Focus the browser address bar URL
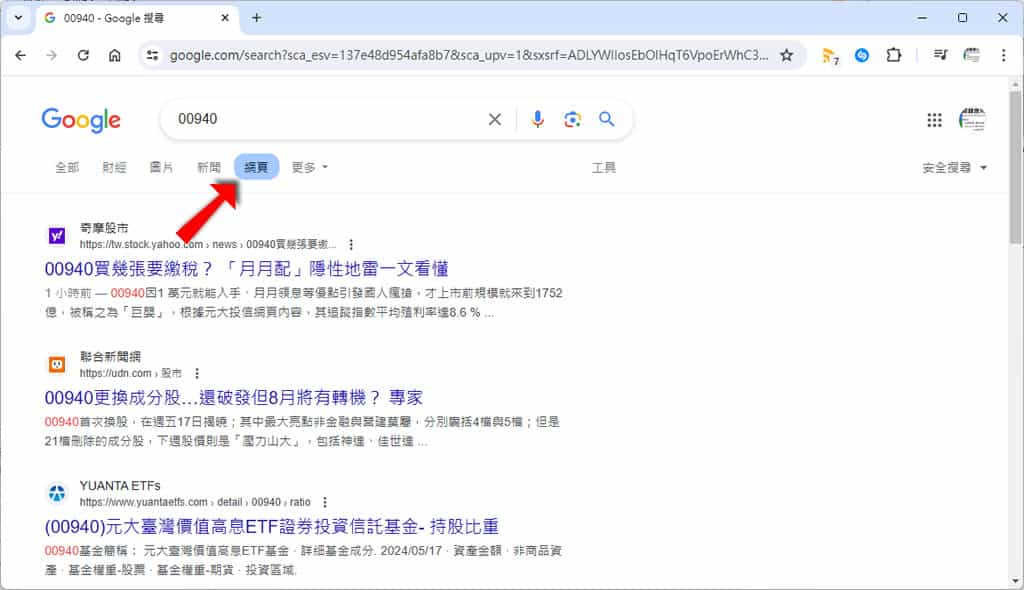This screenshot has height=590, width=1024. (468, 56)
